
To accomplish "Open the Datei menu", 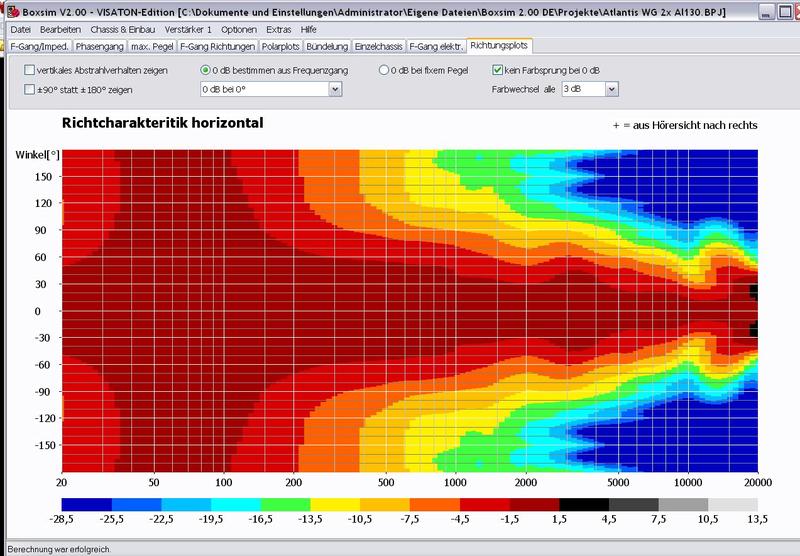I will (20, 31).
